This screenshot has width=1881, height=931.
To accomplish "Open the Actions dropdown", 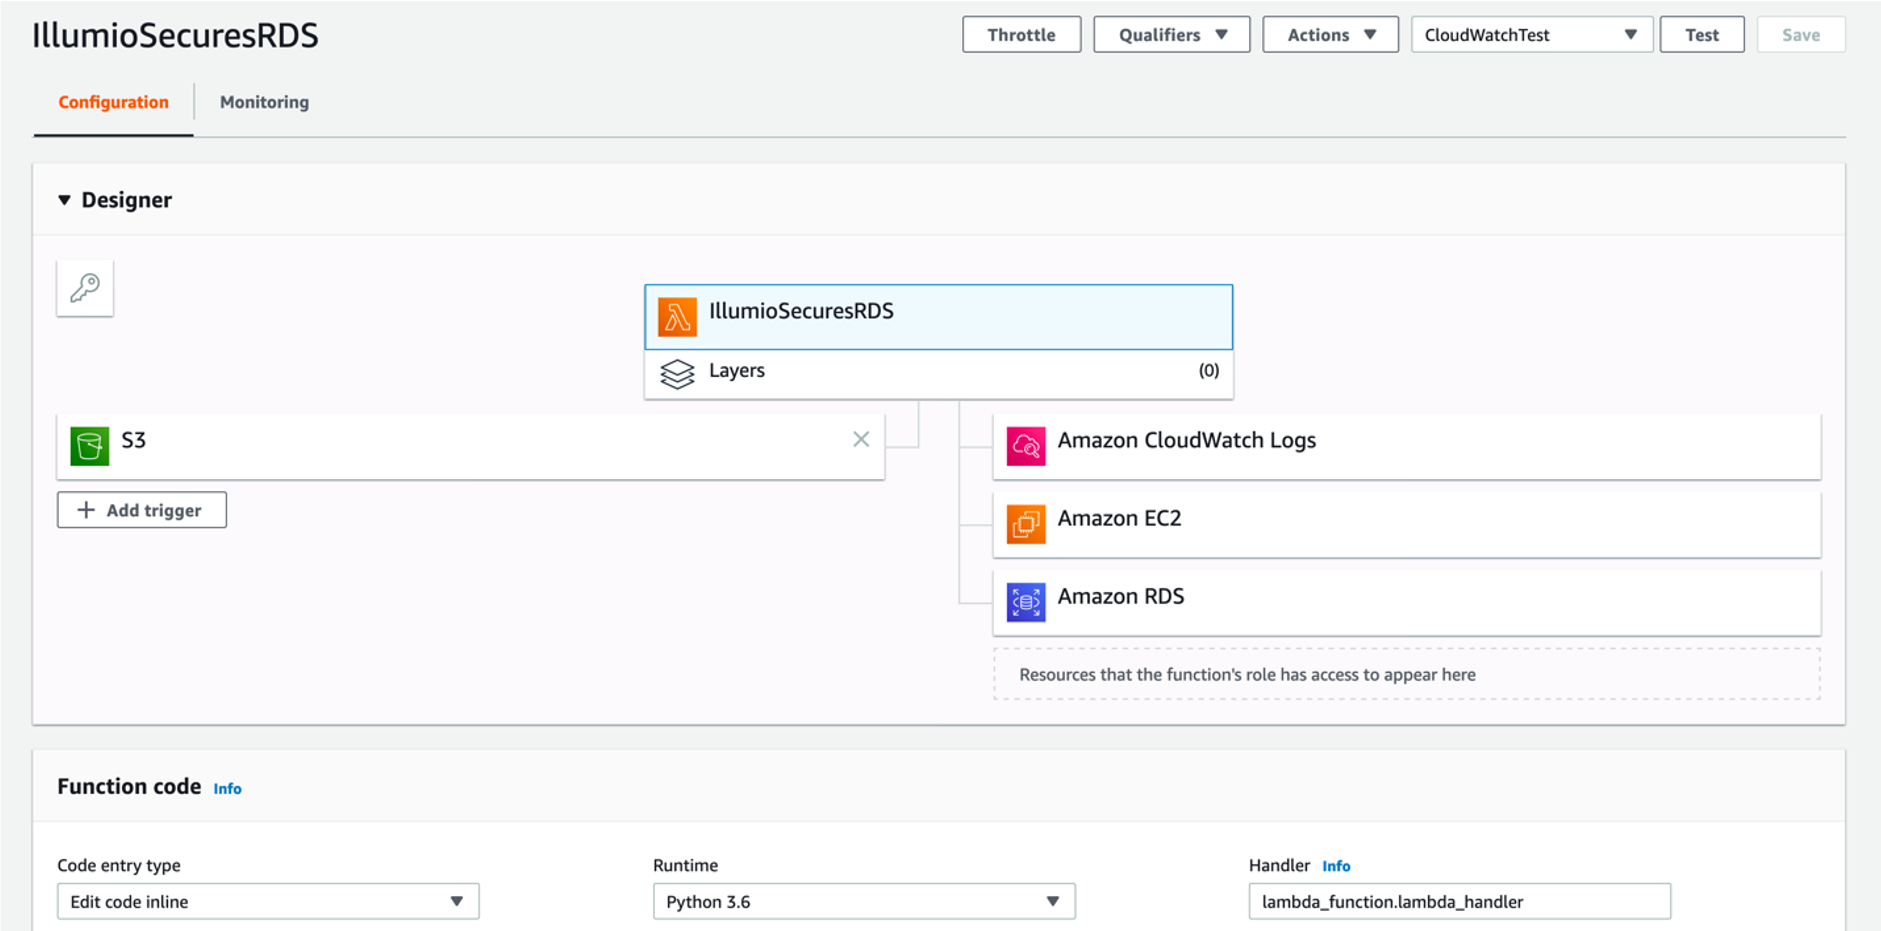I will [1329, 34].
